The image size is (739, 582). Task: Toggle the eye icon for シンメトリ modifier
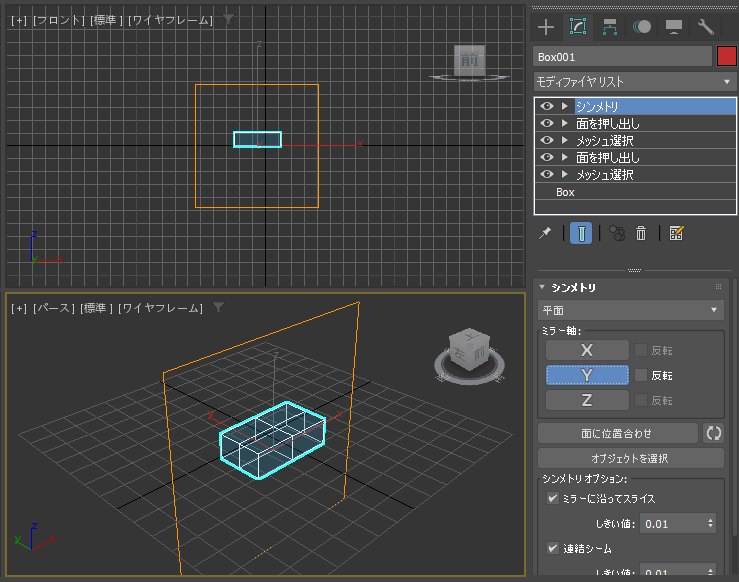click(x=547, y=106)
